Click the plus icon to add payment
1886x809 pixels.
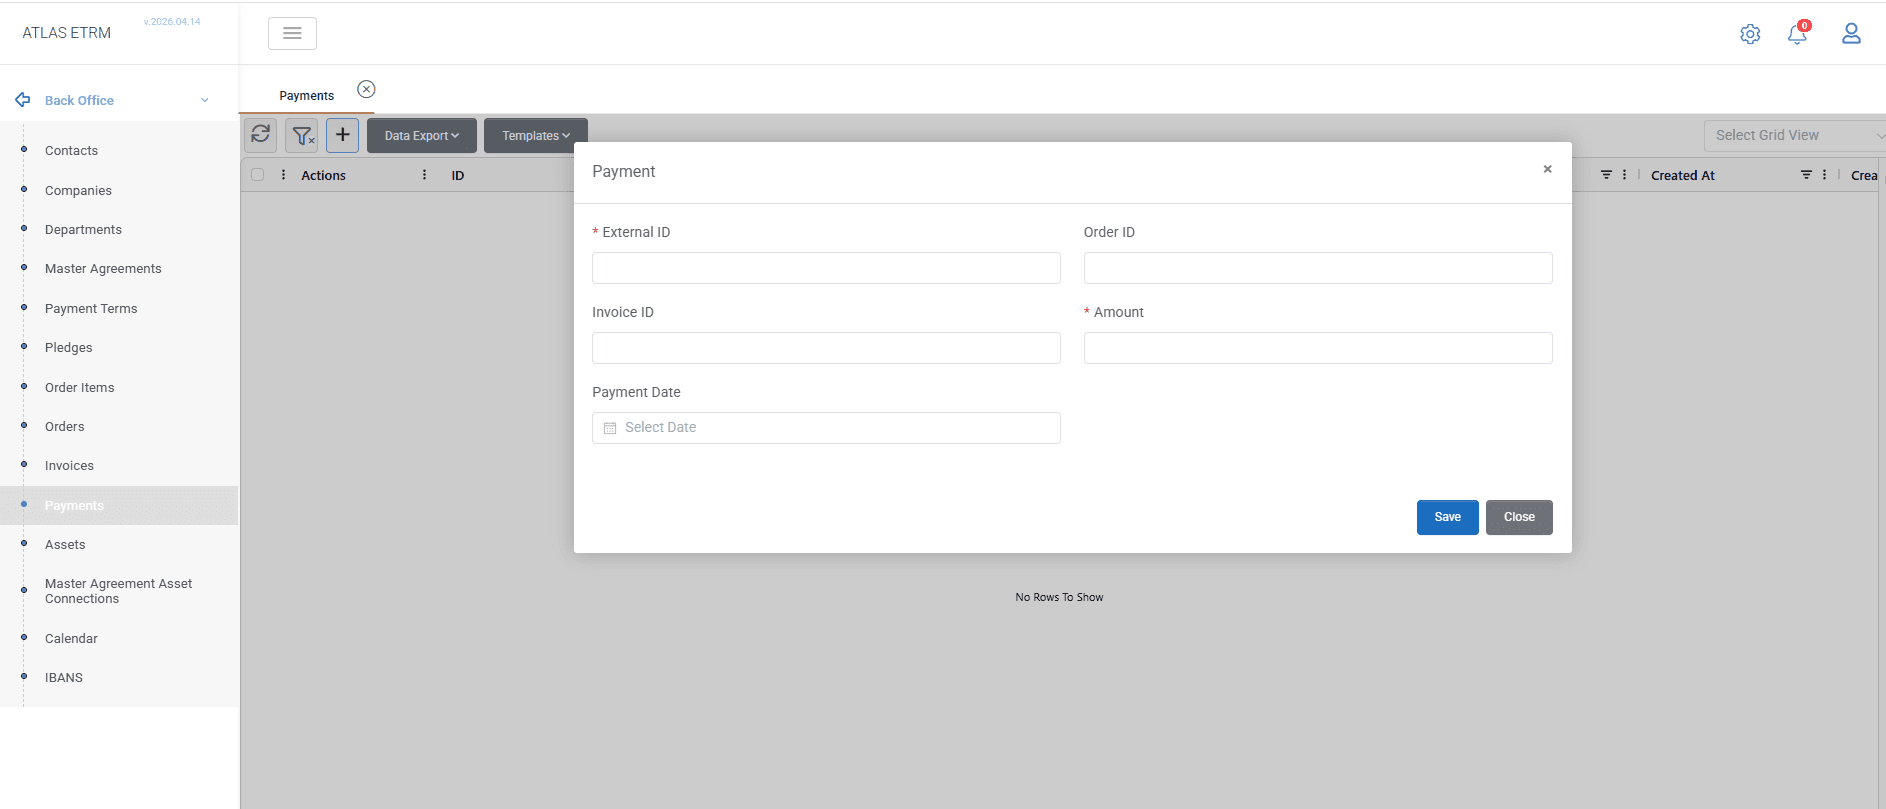coord(342,134)
